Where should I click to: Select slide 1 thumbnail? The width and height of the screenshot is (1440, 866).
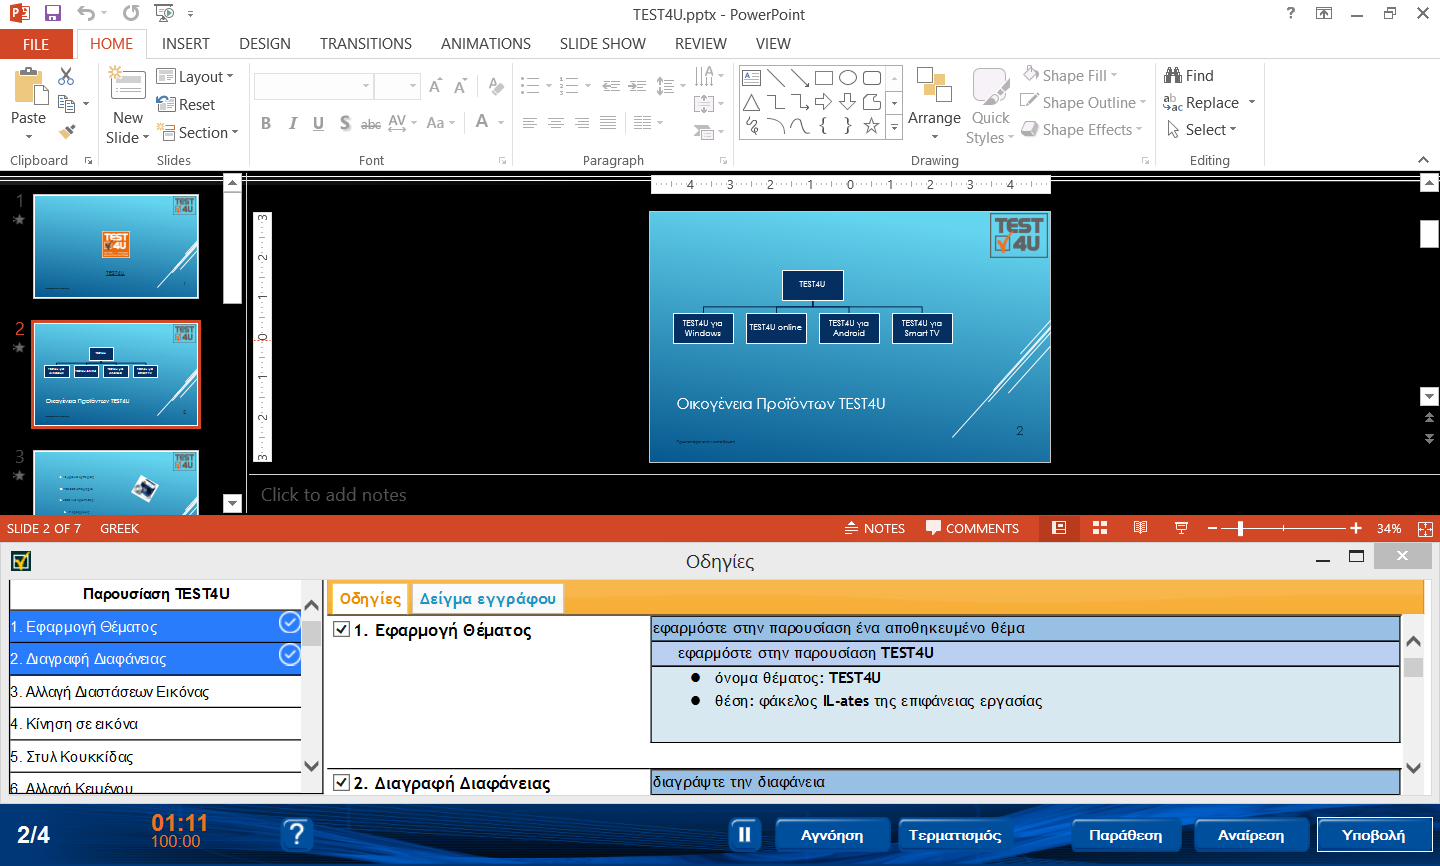click(x=116, y=246)
